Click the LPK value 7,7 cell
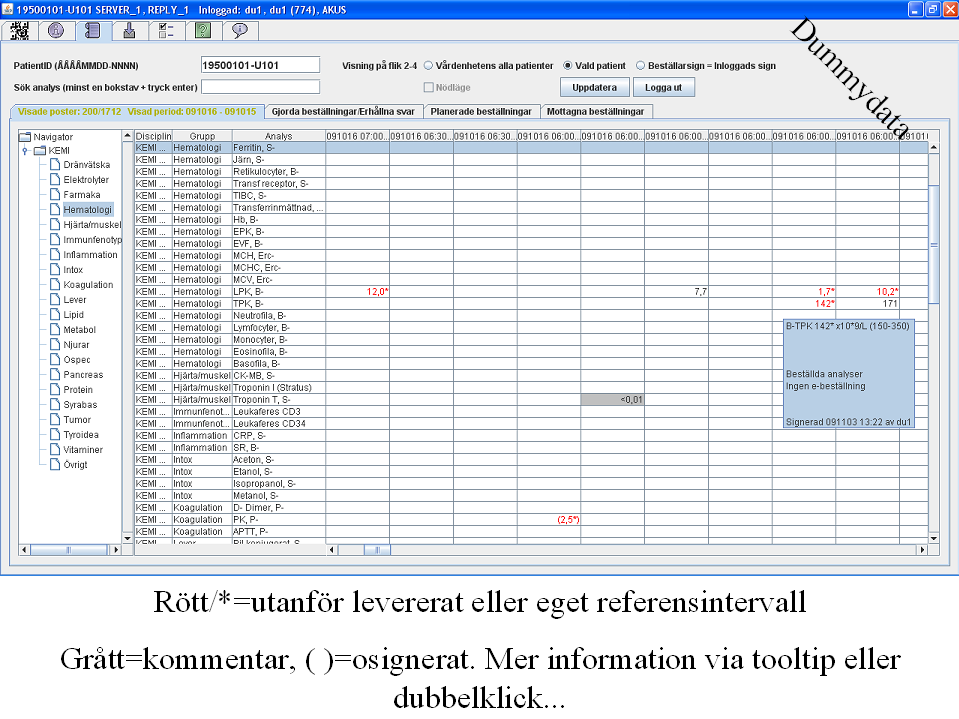Viewport: 959px width, 719px height. pyautogui.click(x=676, y=292)
